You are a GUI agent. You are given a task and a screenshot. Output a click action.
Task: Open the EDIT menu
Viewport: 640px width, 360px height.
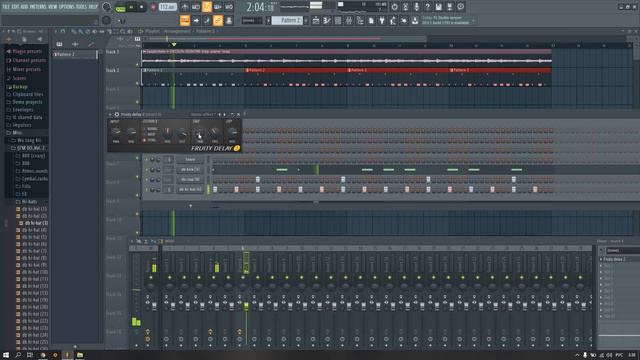[16, 7]
